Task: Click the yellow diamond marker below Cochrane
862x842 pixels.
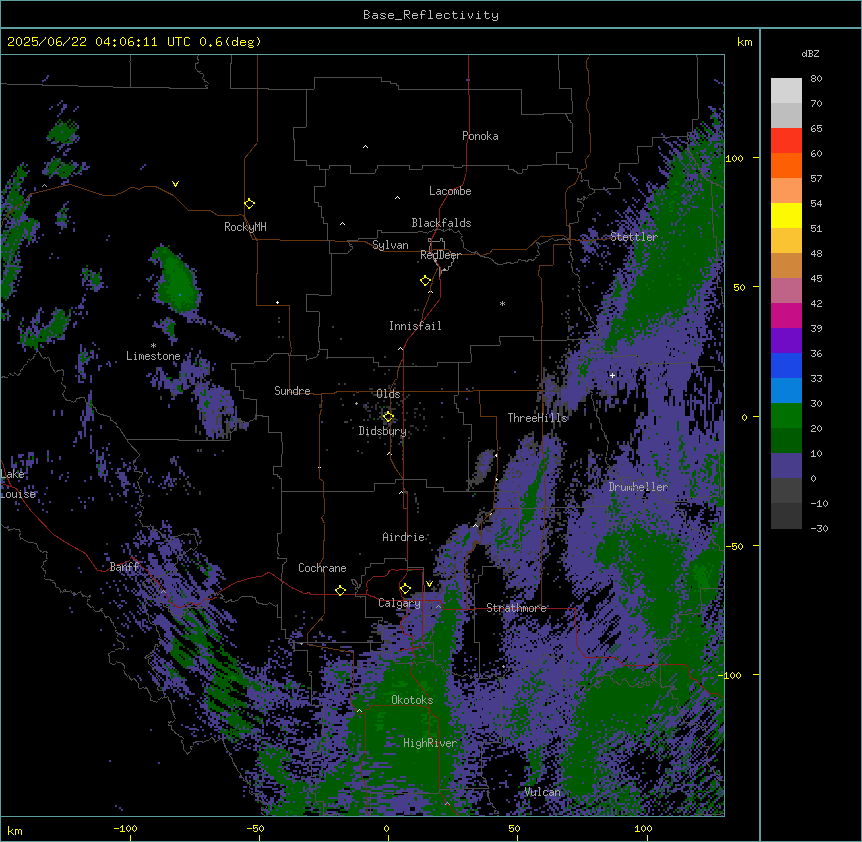Action: click(x=340, y=590)
